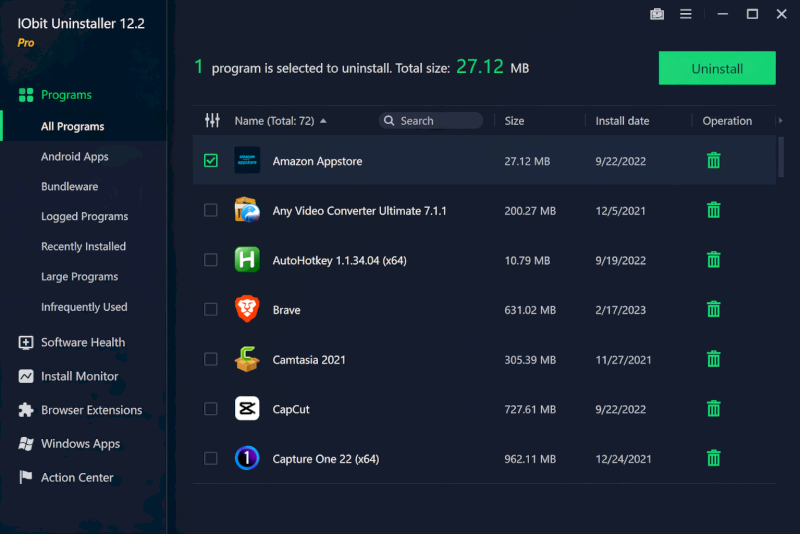The width and height of the screenshot is (800, 534).
Task: Click the vertical scrollbar of program list
Action: tap(780, 157)
